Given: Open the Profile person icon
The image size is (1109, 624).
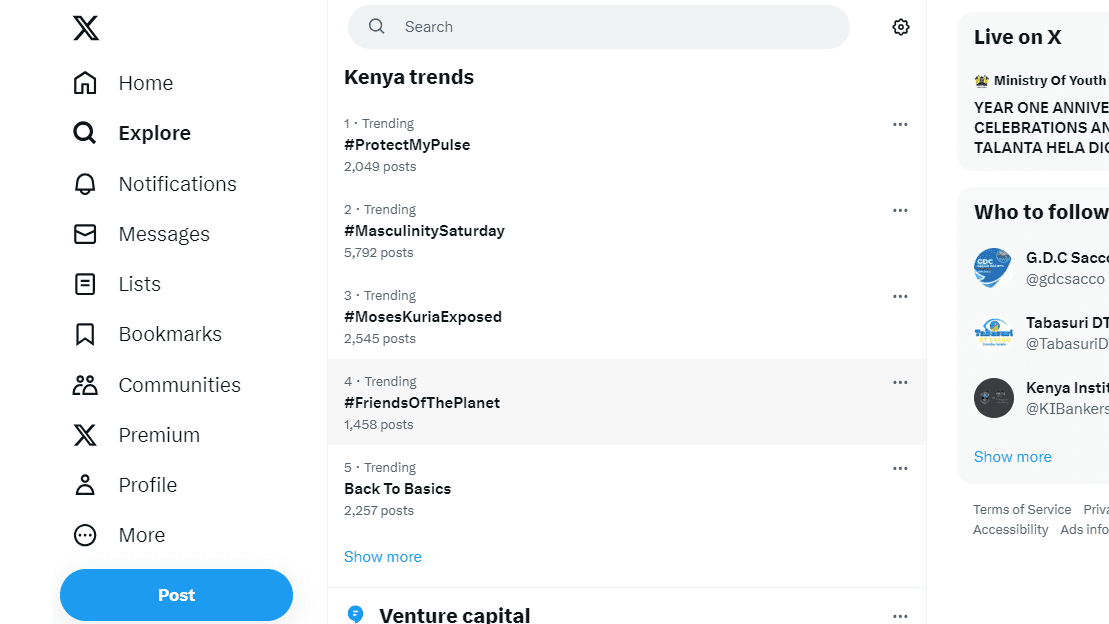Looking at the screenshot, I should coord(85,485).
